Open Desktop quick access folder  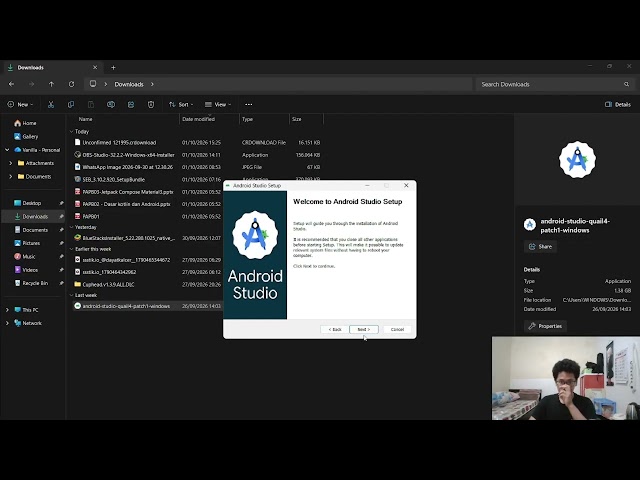click(x=33, y=203)
